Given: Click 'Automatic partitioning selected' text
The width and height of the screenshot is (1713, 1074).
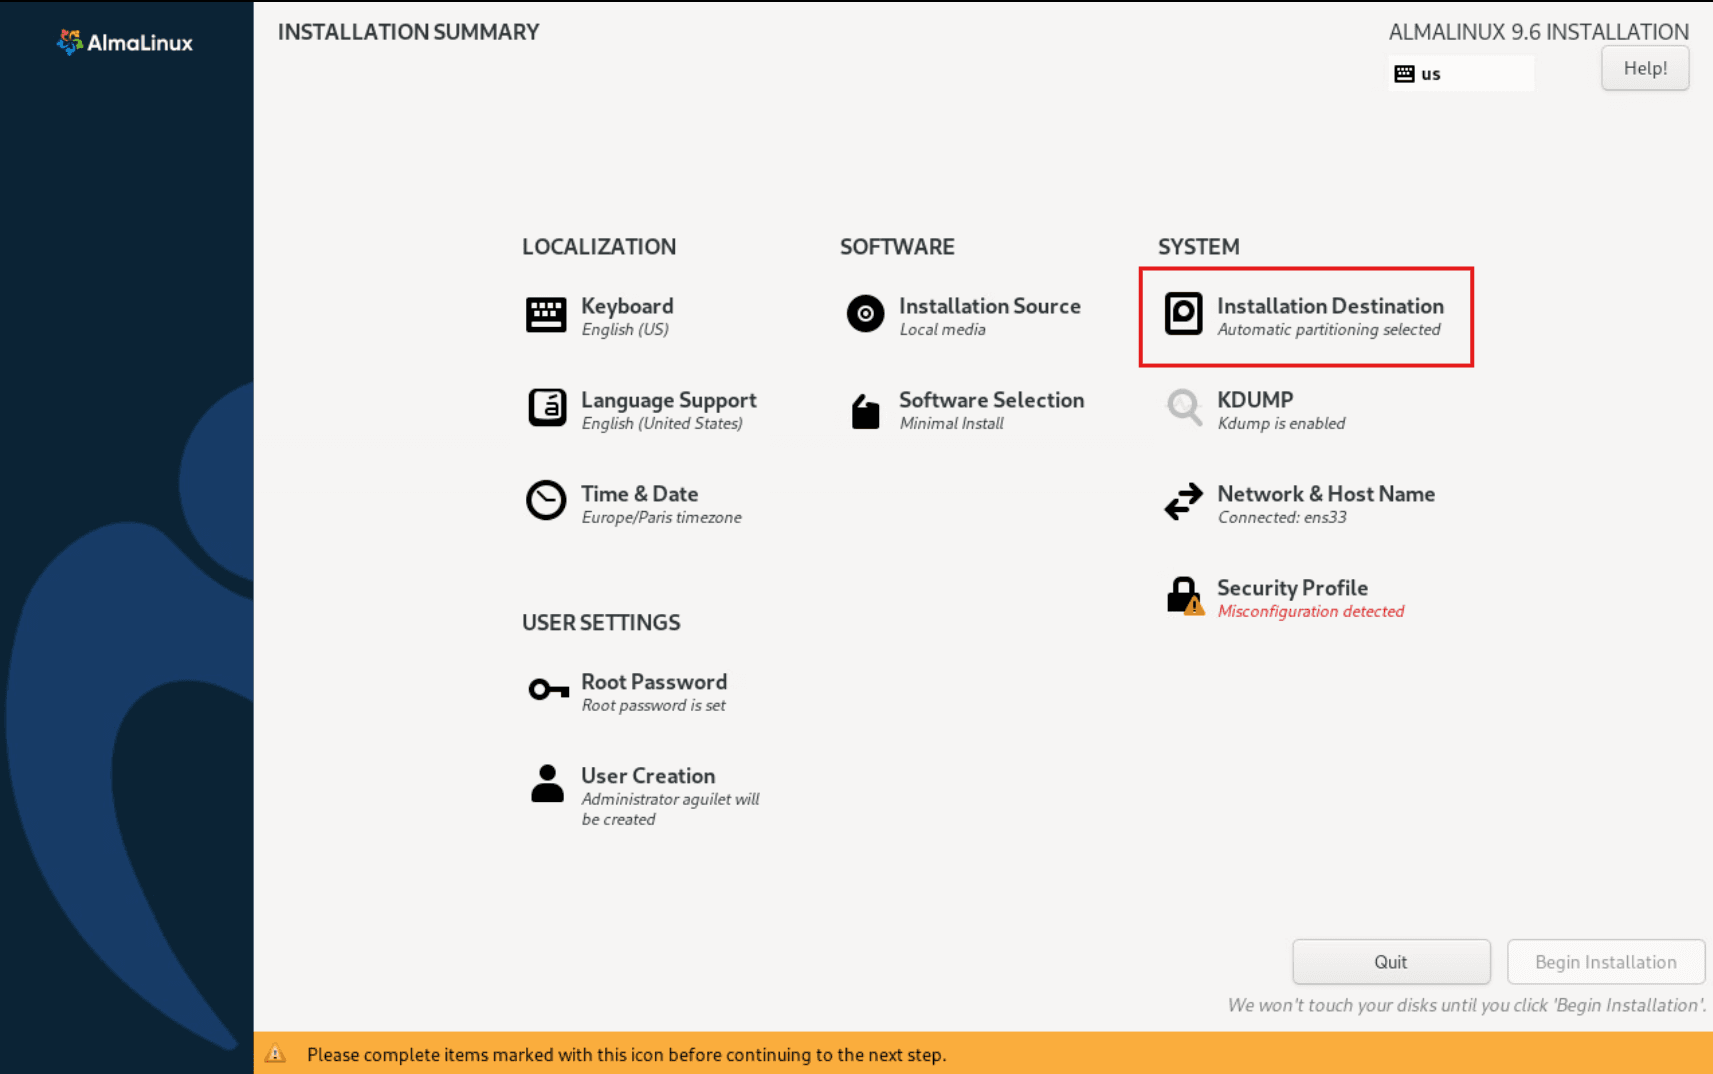Looking at the screenshot, I should click(x=1328, y=330).
